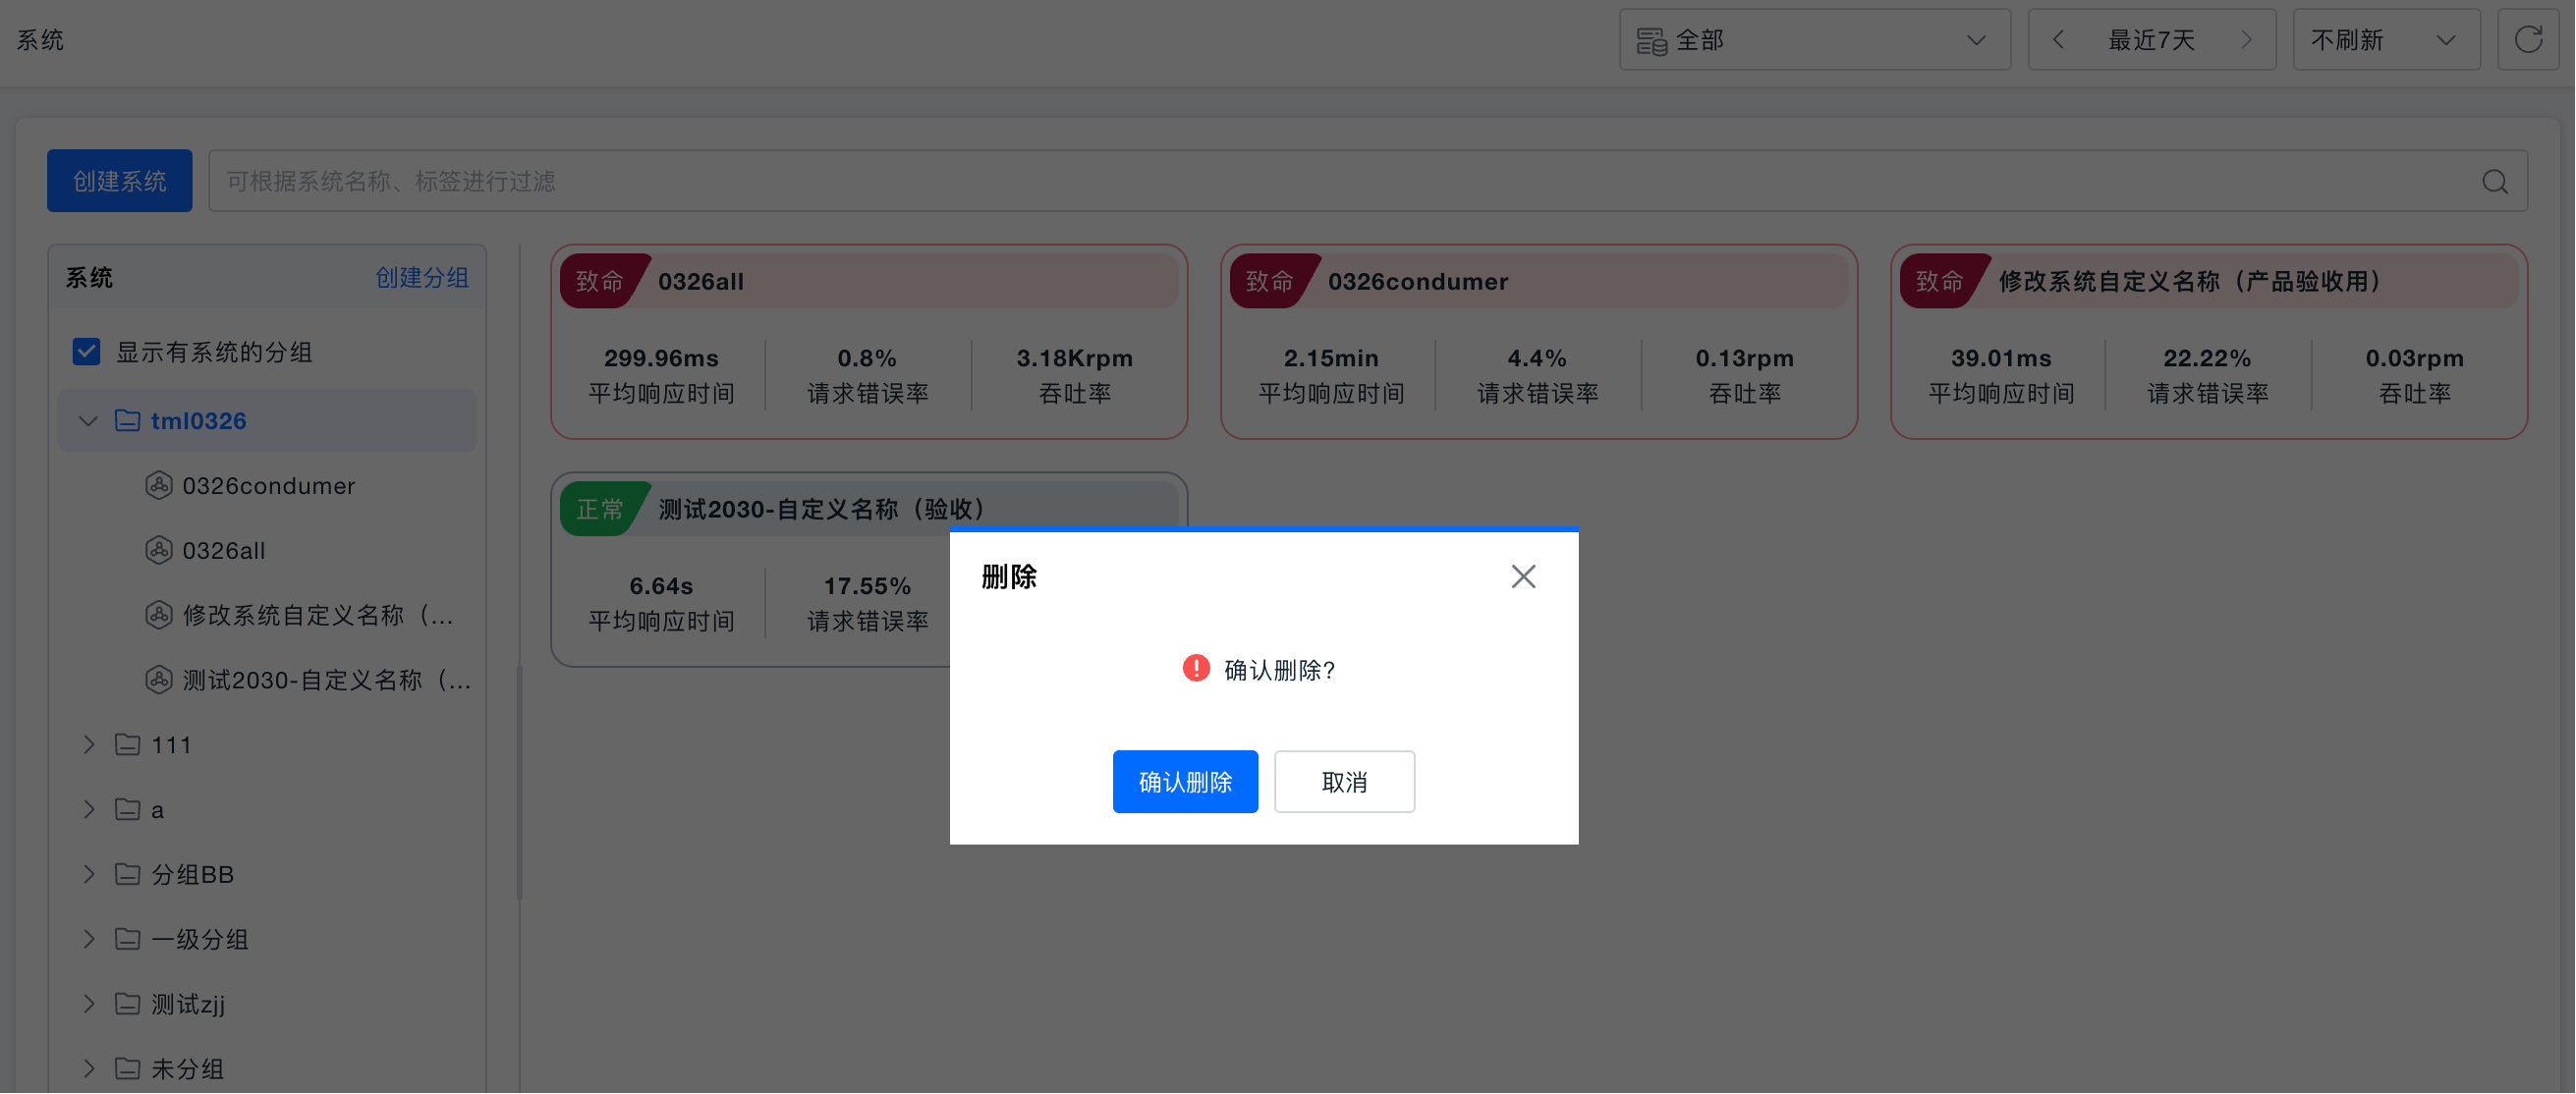Click the 2.15min response time value
2576x1094 pixels.
(1331, 357)
